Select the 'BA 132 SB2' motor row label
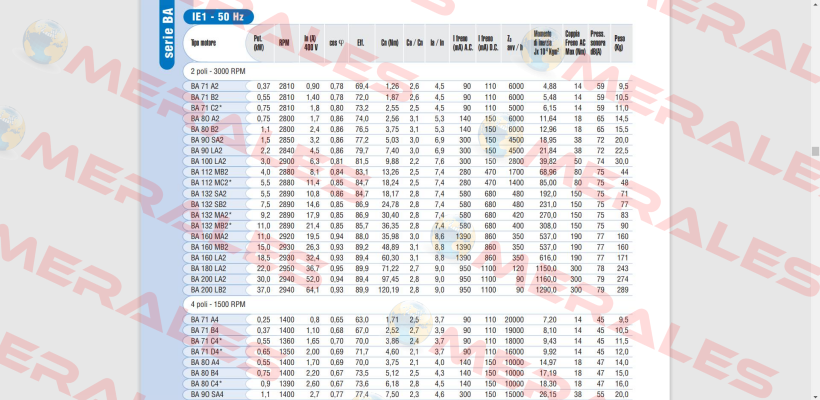This screenshot has height=400, width=820. (x=208, y=204)
